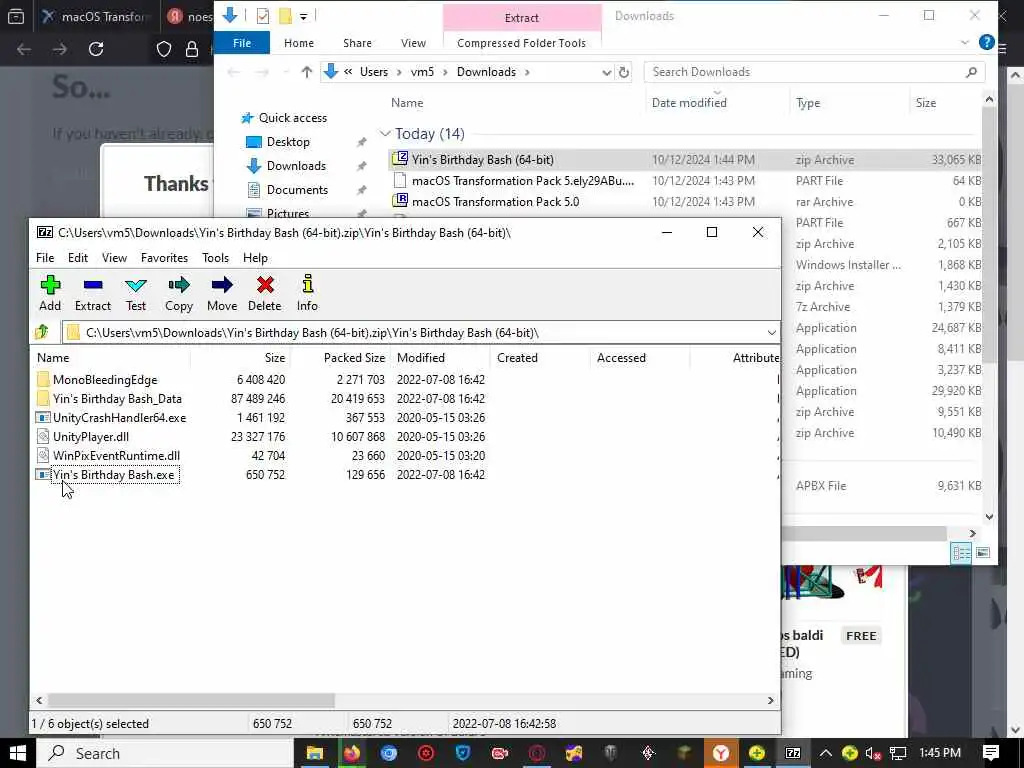The width and height of the screenshot is (1024, 768).
Task: Select UnityCrashHandler64.exe in the archive
Action: [x=120, y=417]
